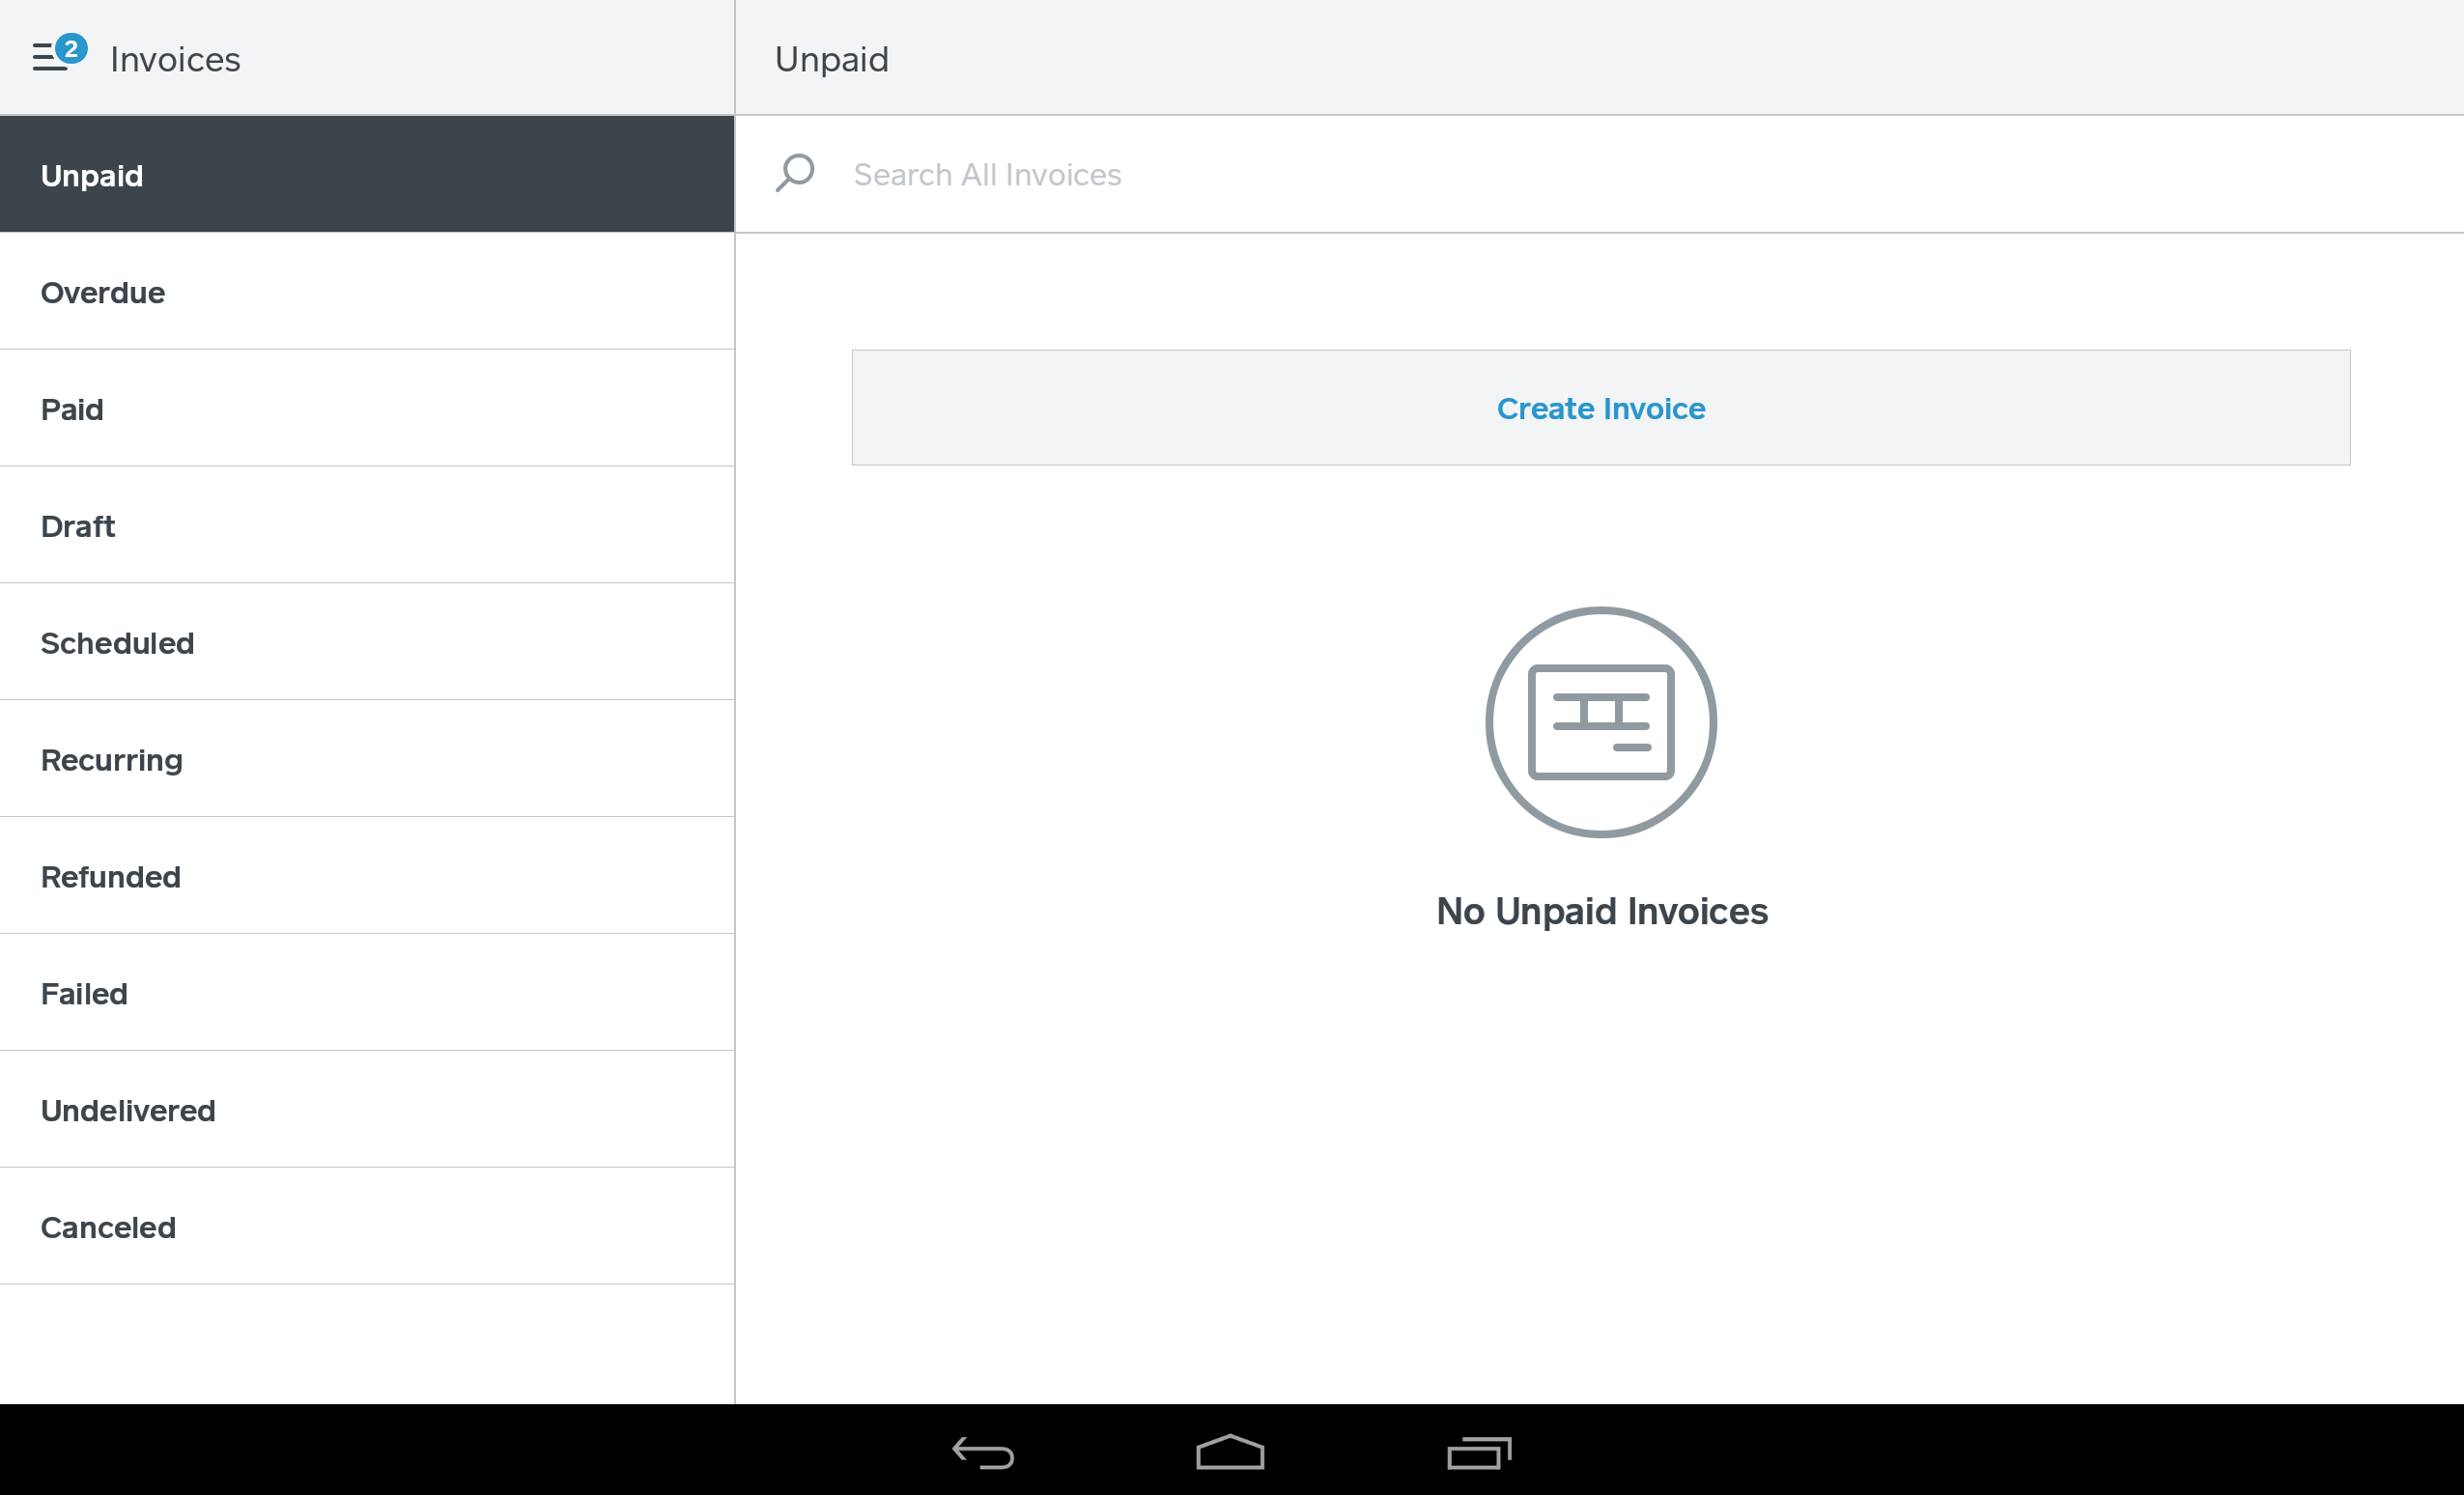Open the Draft invoices list

point(366,526)
